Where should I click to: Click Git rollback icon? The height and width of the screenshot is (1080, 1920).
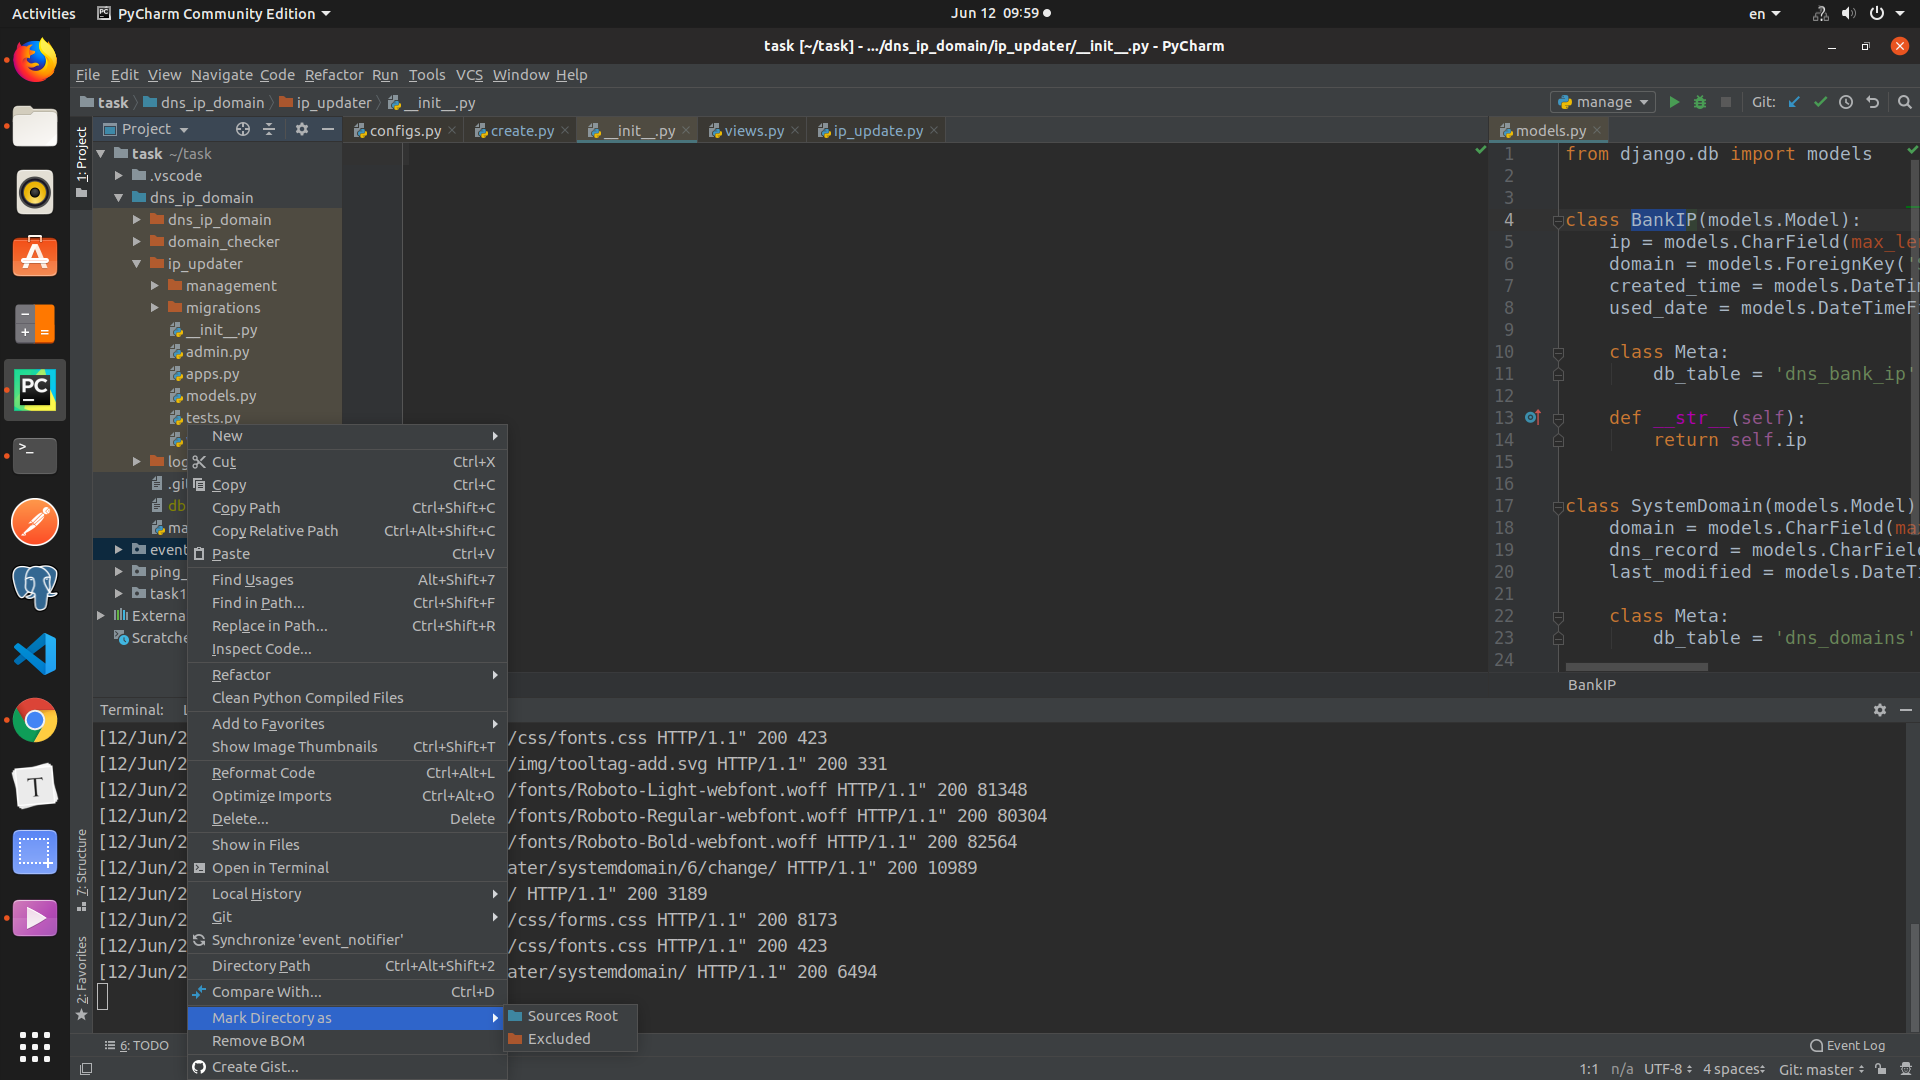[x=1872, y=102]
